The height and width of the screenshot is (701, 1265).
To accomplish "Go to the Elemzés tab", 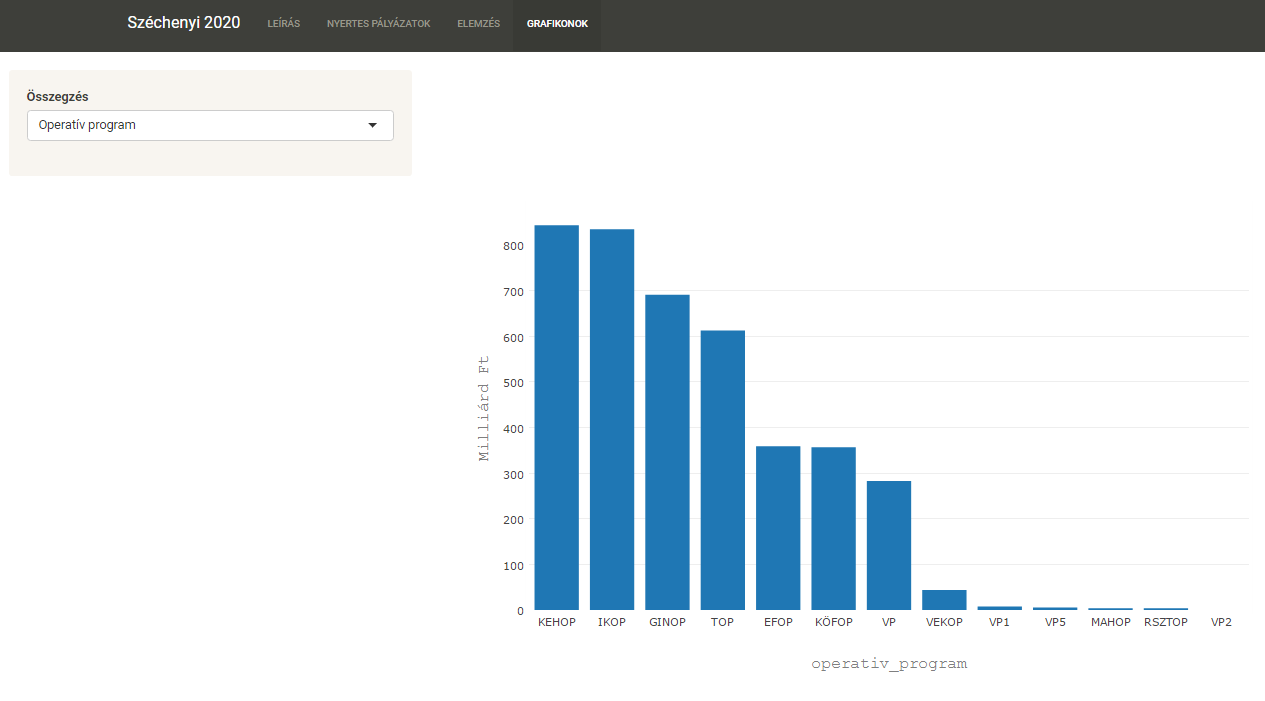I will pos(478,24).
